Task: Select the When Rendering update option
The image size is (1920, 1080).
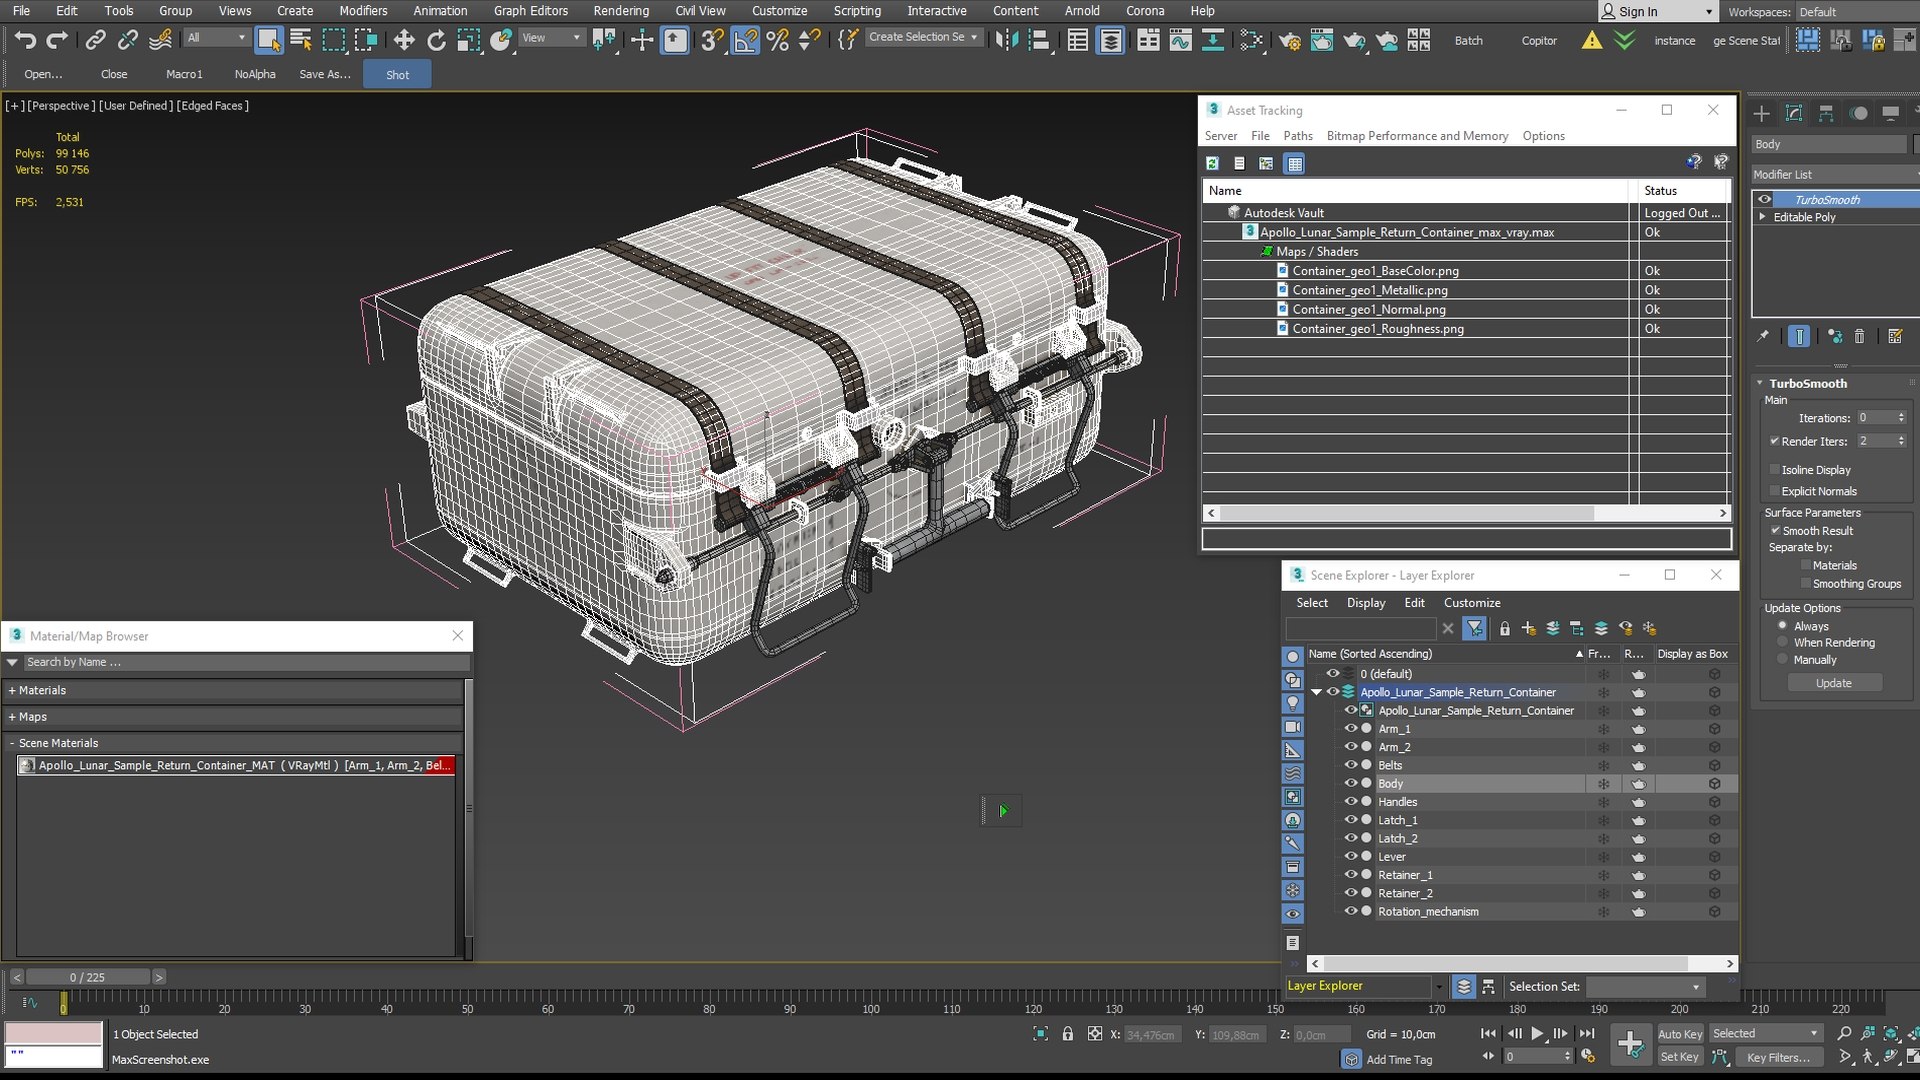Action: [1782, 642]
